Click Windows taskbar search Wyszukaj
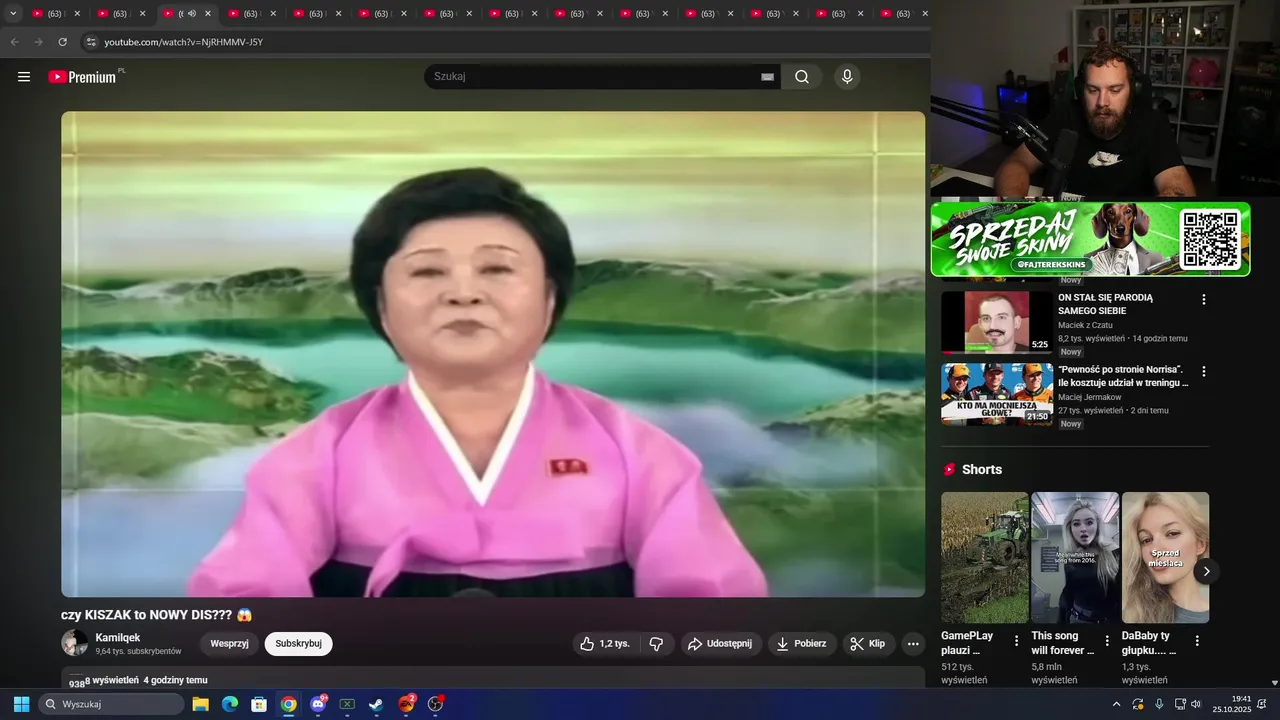This screenshot has width=1280, height=720. (x=111, y=704)
